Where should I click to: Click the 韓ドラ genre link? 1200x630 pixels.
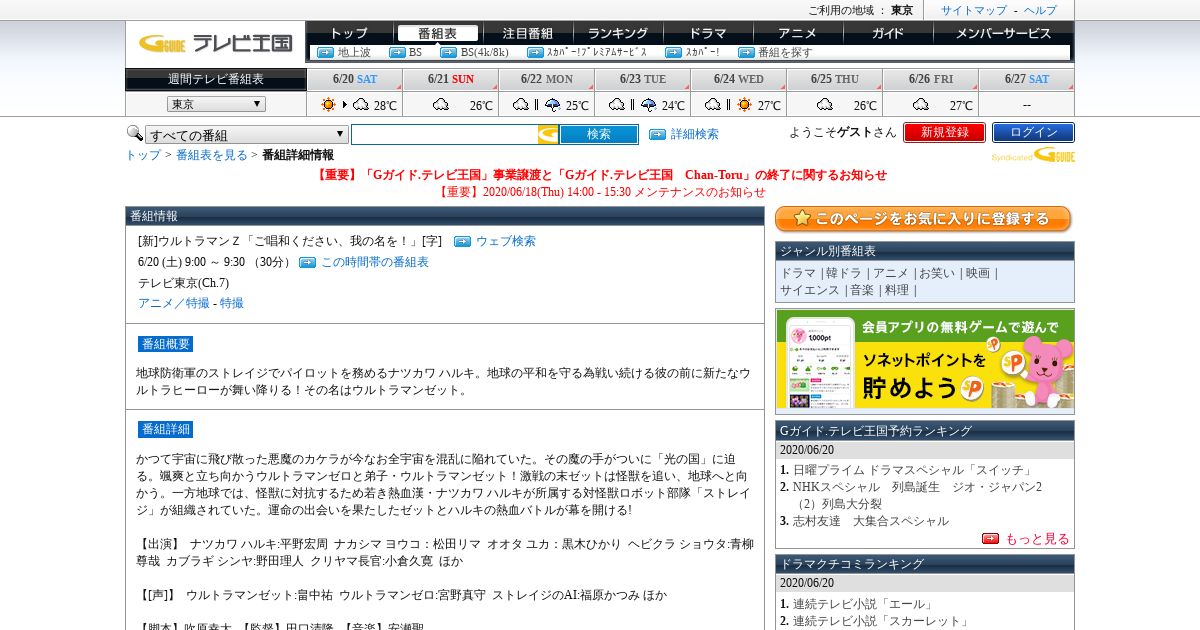842,273
